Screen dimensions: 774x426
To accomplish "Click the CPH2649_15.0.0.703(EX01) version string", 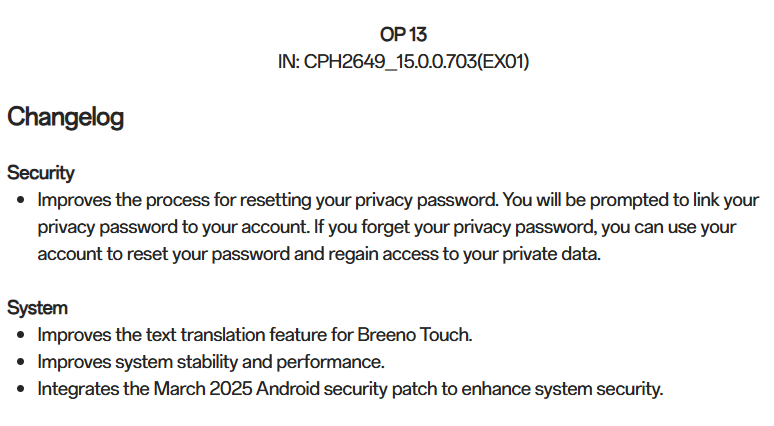I will pos(416,62).
